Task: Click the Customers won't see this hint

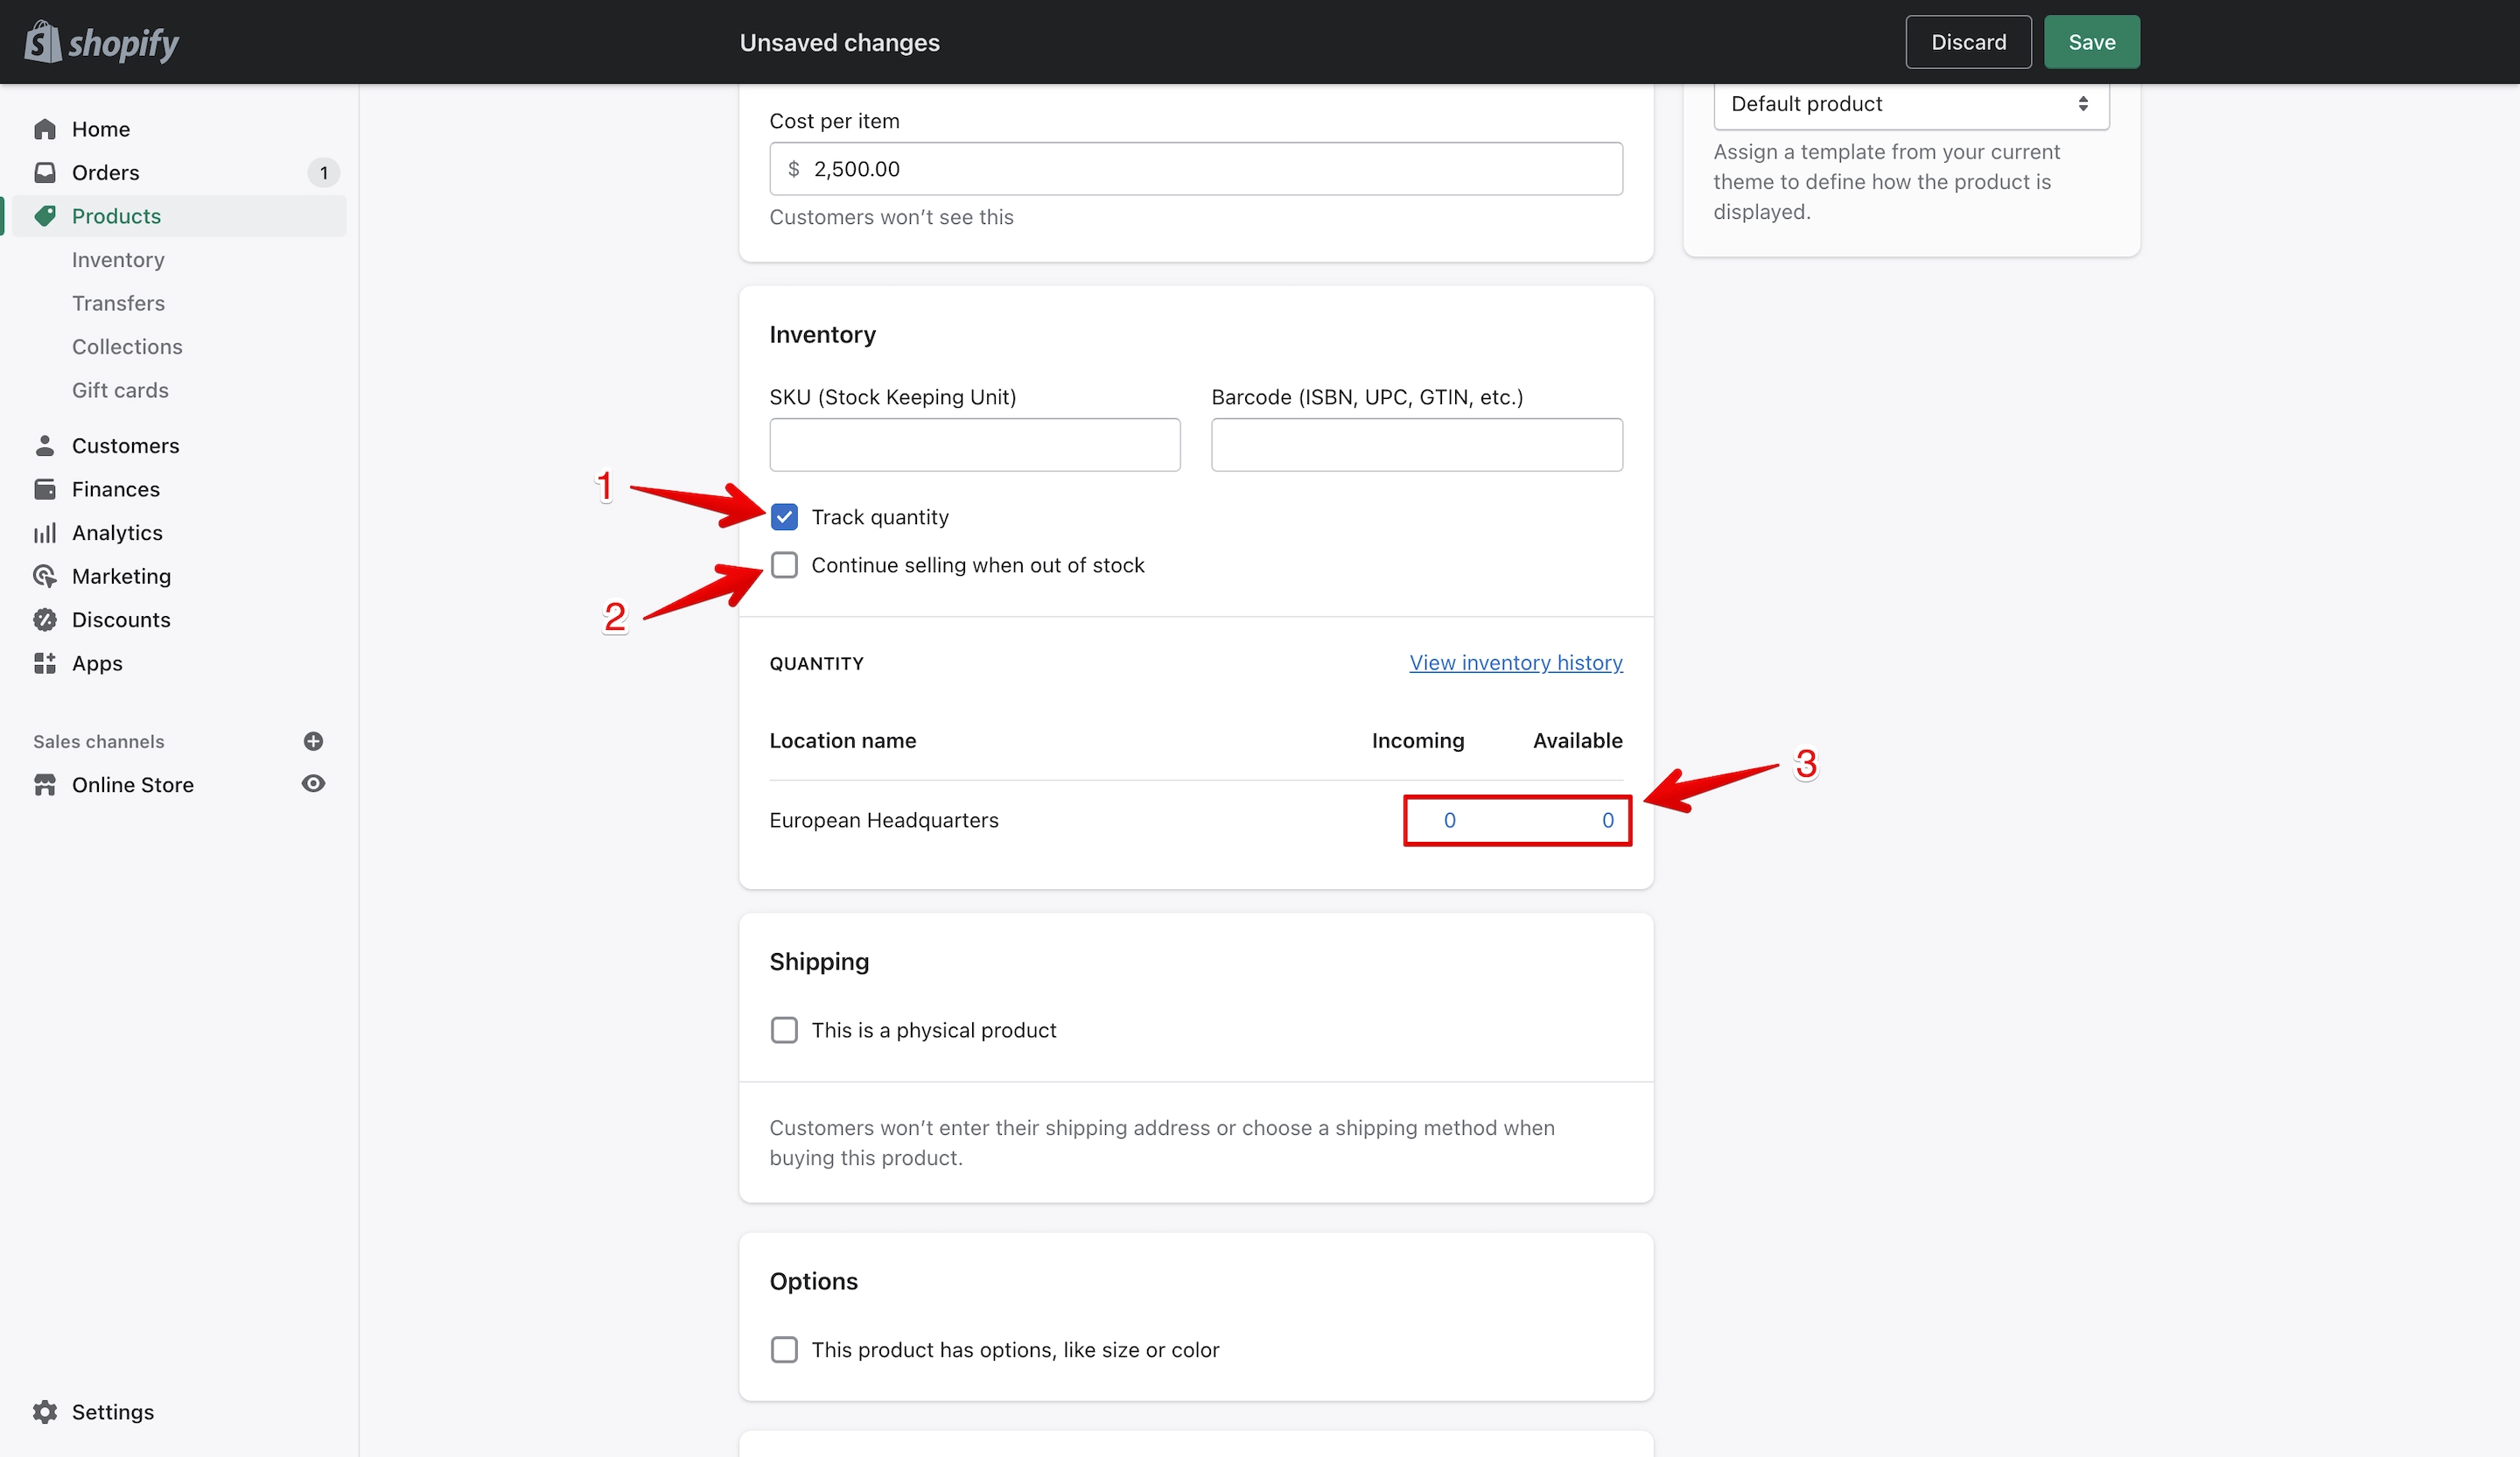Action: pyautogui.click(x=892, y=217)
